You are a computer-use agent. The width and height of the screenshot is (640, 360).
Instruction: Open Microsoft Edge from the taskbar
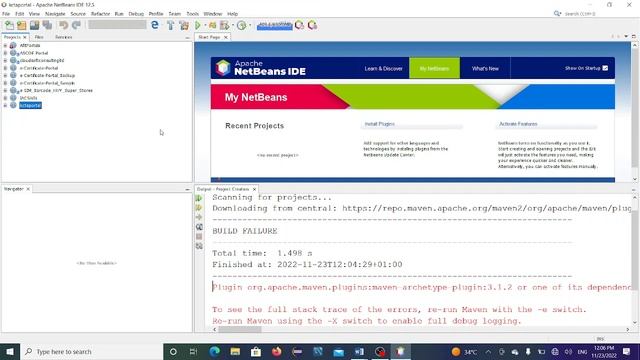215,351
